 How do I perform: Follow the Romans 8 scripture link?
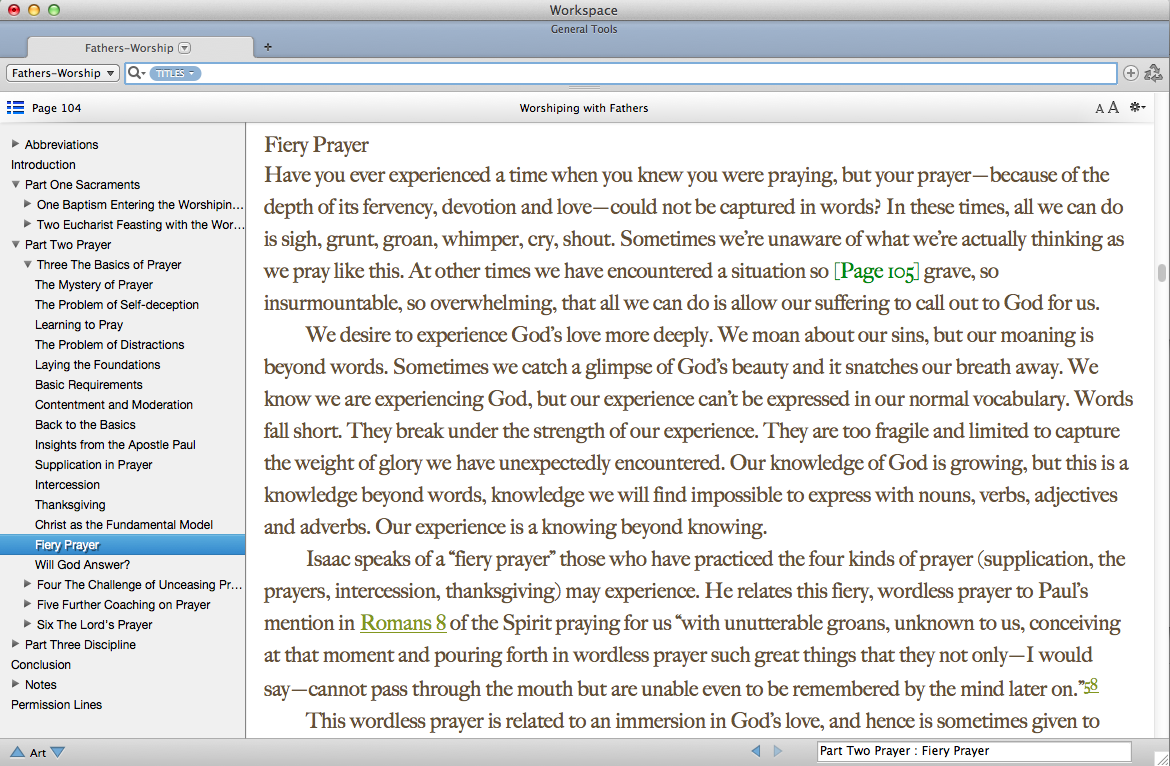(x=403, y=623)
